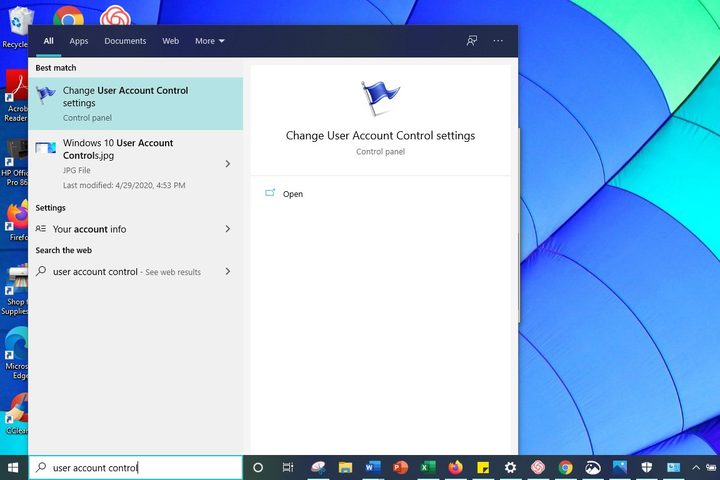The height and width of the screenshot is (480, 720).
Task: Launch Excel from the taskbar
Action: (x=428, y=468)
